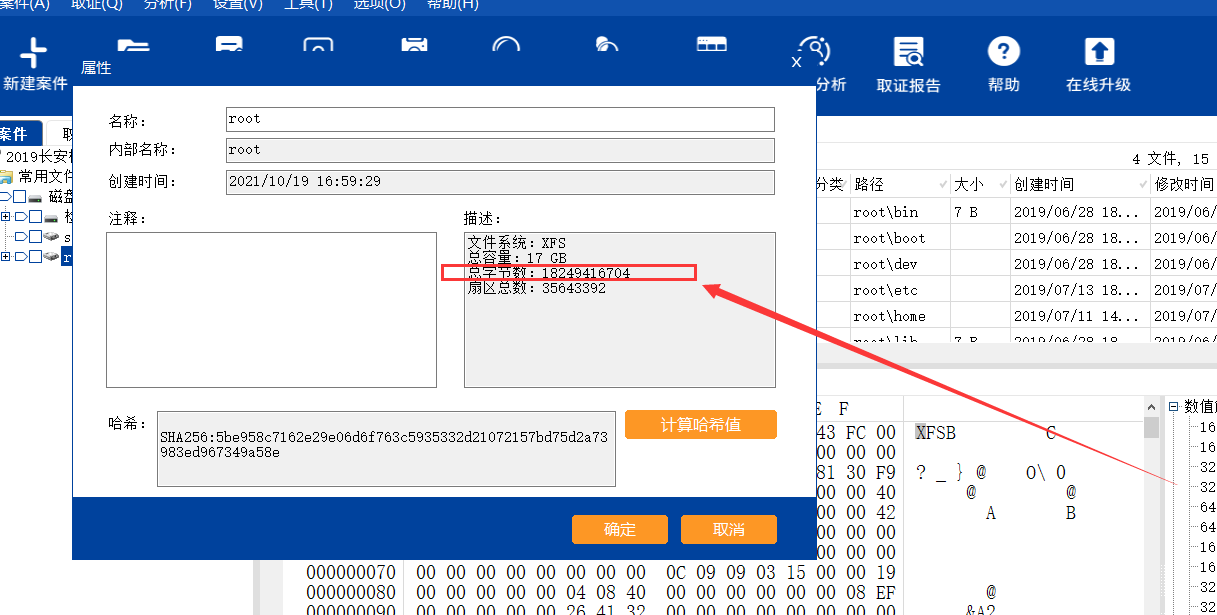
Task: Open the 帮助 help icon
Action: coord(1003,66)
